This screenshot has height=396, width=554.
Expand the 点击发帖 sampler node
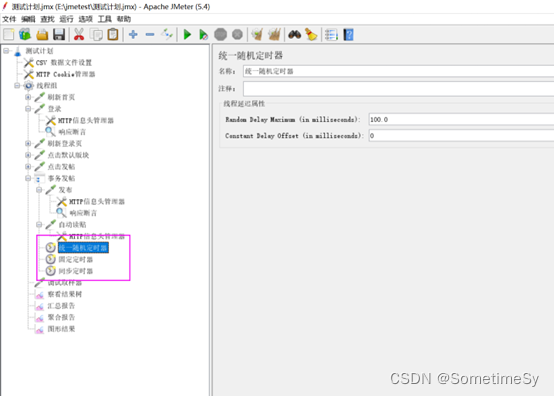(28, 166)
